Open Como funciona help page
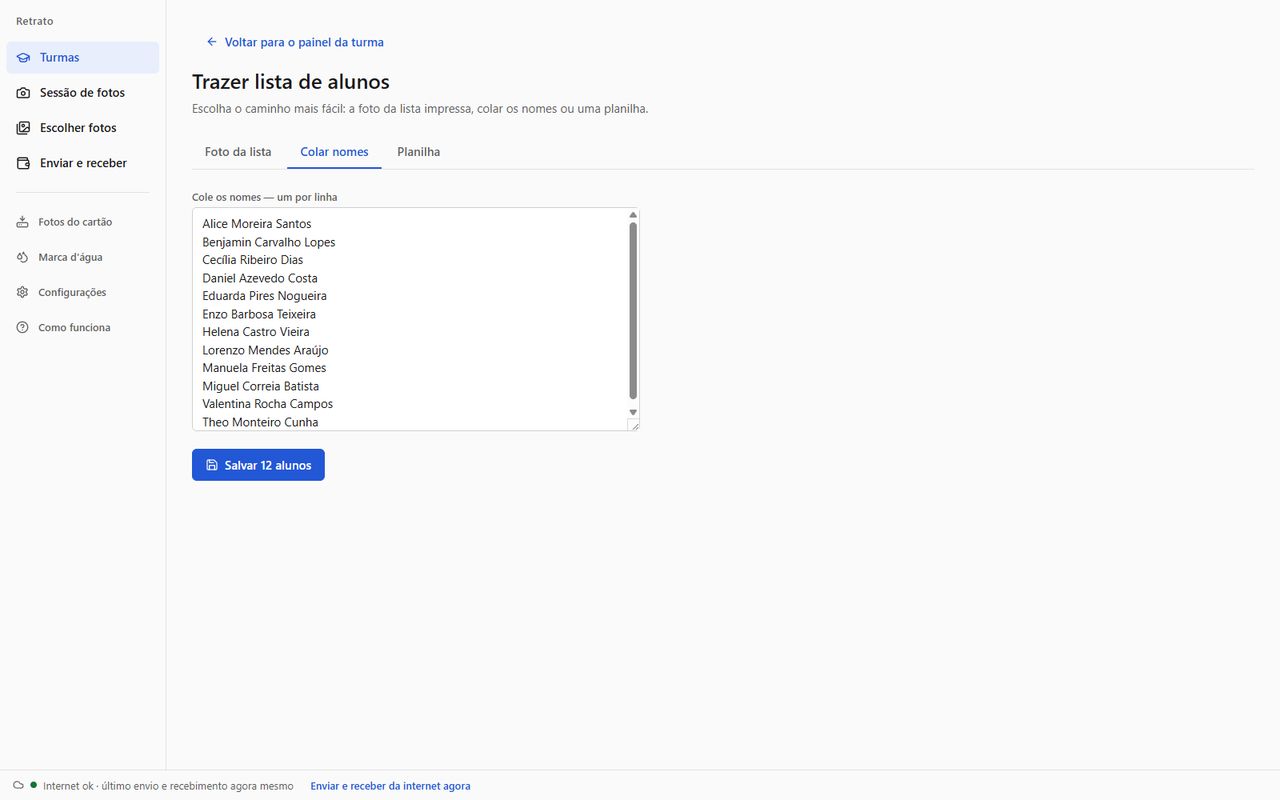Image resolution: width=1280 pixels, height=800 pixels. point(83,327)
